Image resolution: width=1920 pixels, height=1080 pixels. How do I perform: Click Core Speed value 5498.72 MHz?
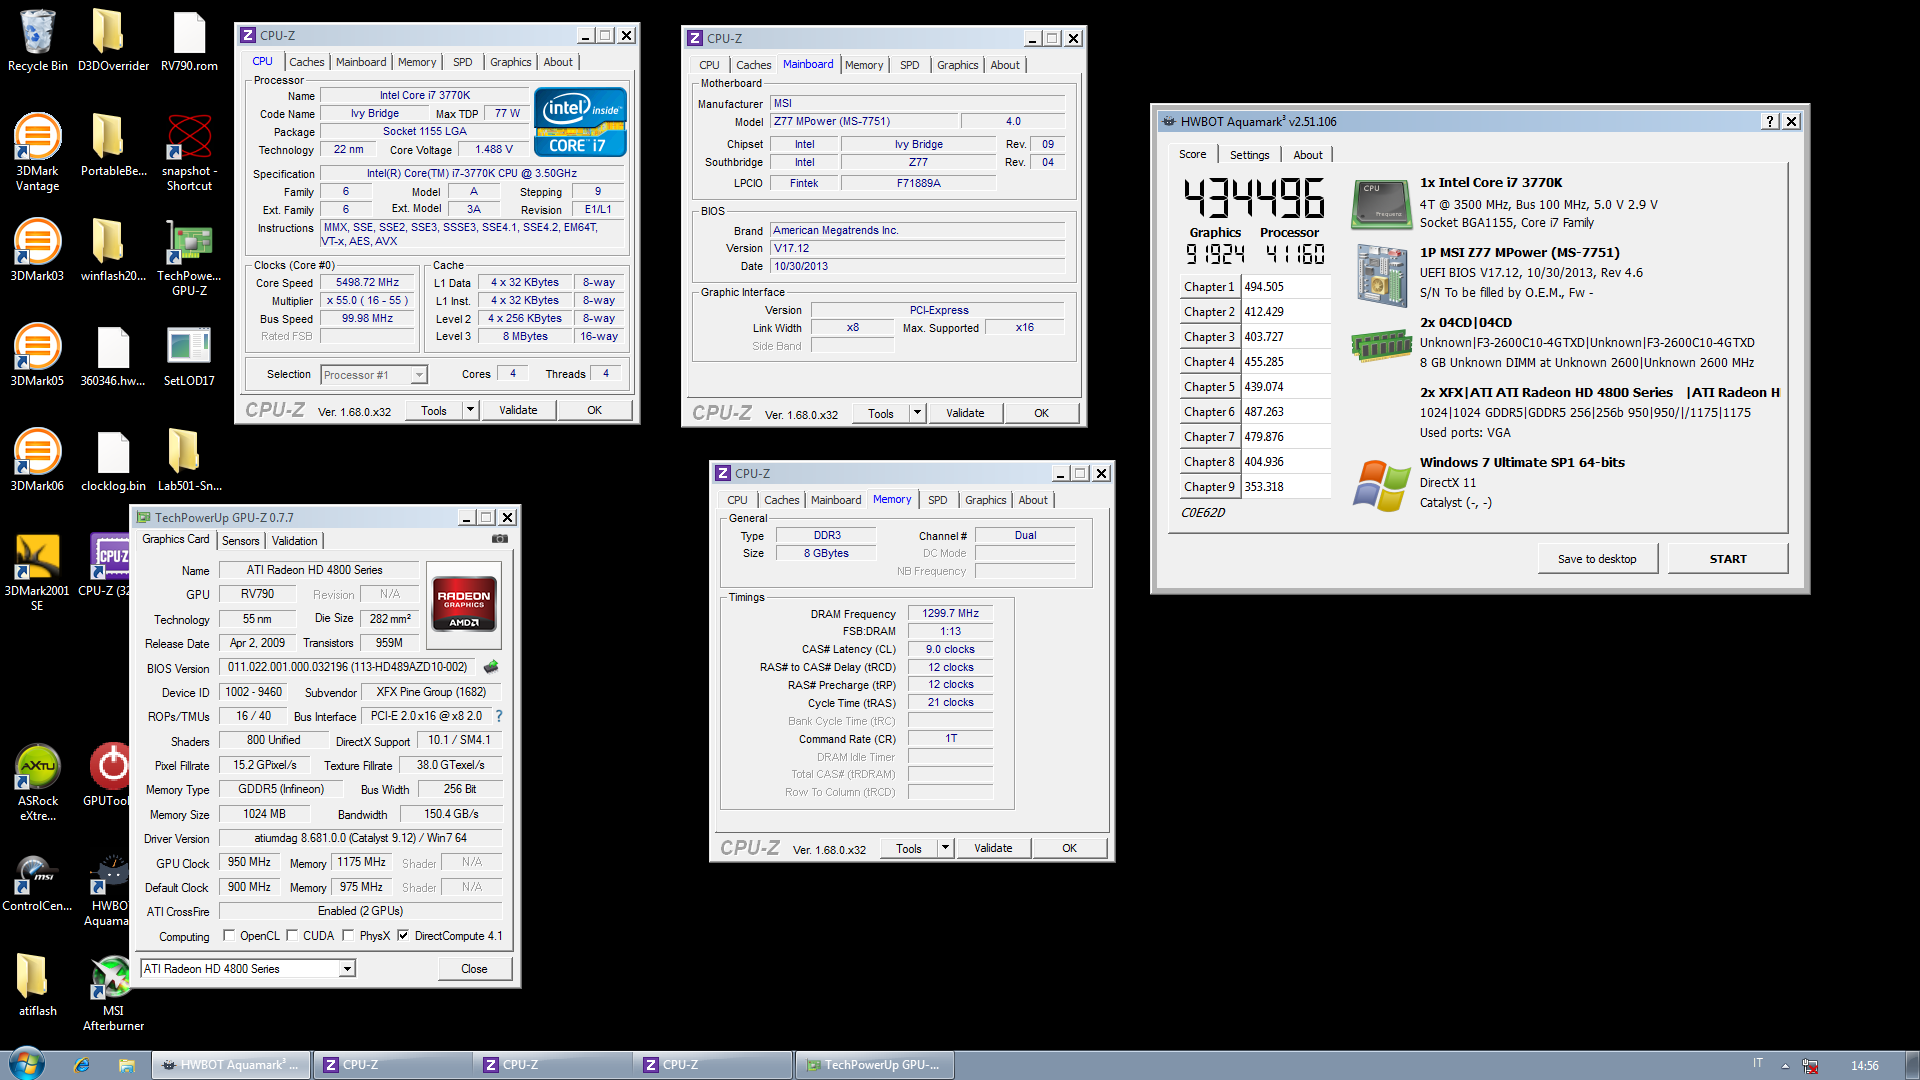(x=367, y=283)
